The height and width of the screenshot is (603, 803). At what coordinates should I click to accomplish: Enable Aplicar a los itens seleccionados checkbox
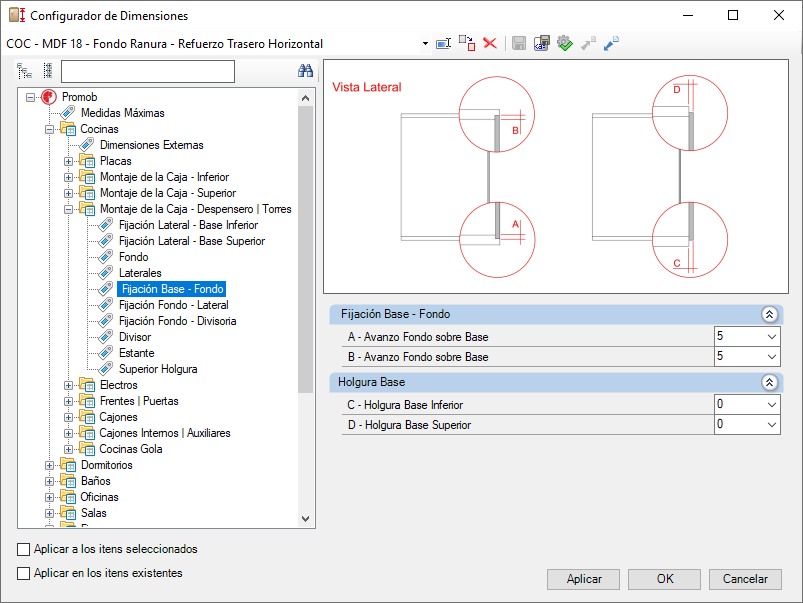(24, 549)
